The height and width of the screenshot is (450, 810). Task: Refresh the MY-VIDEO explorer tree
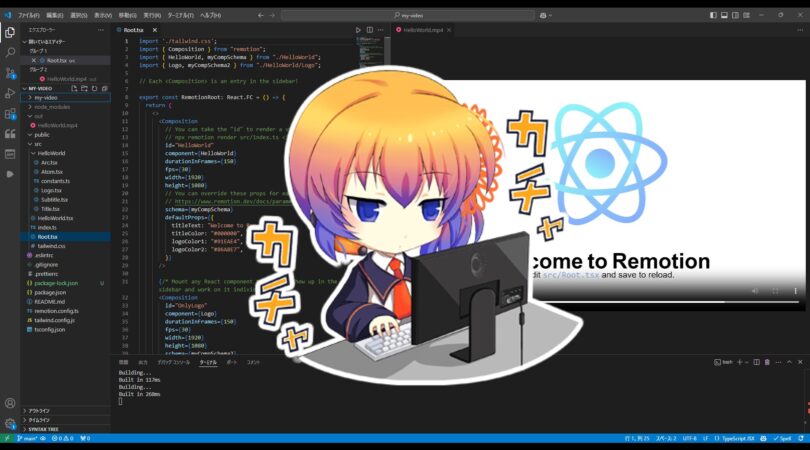95,89
